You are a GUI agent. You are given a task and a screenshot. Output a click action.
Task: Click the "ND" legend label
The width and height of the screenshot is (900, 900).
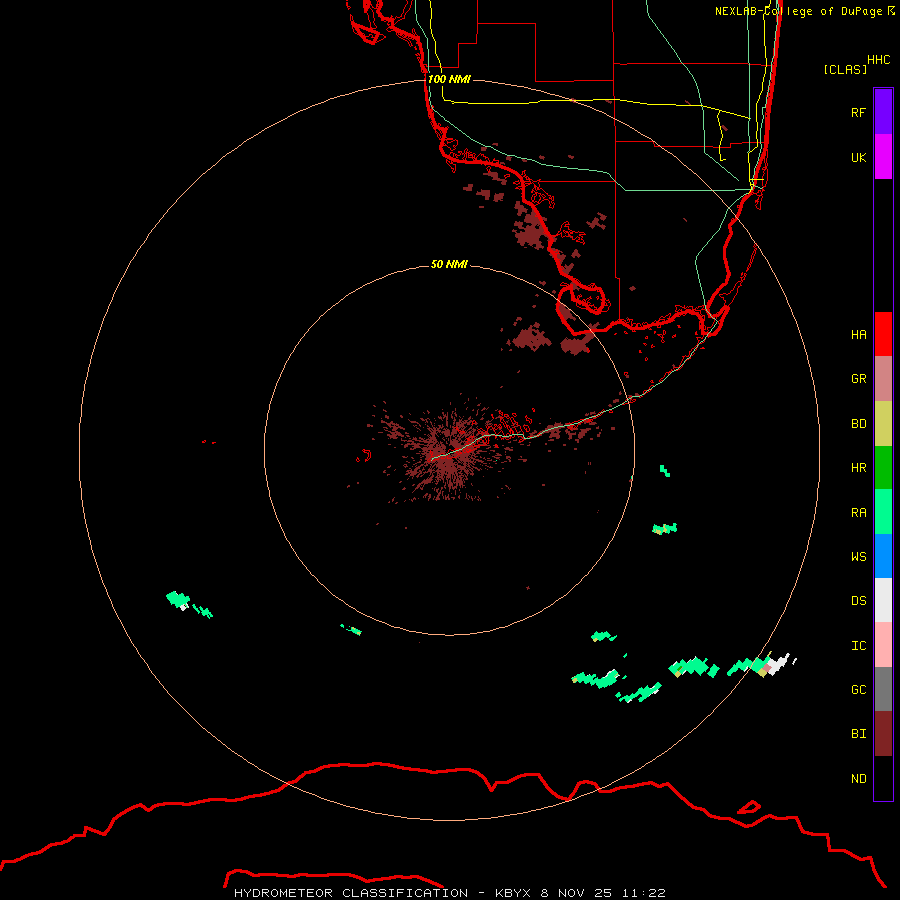click(x=858, y=779)
